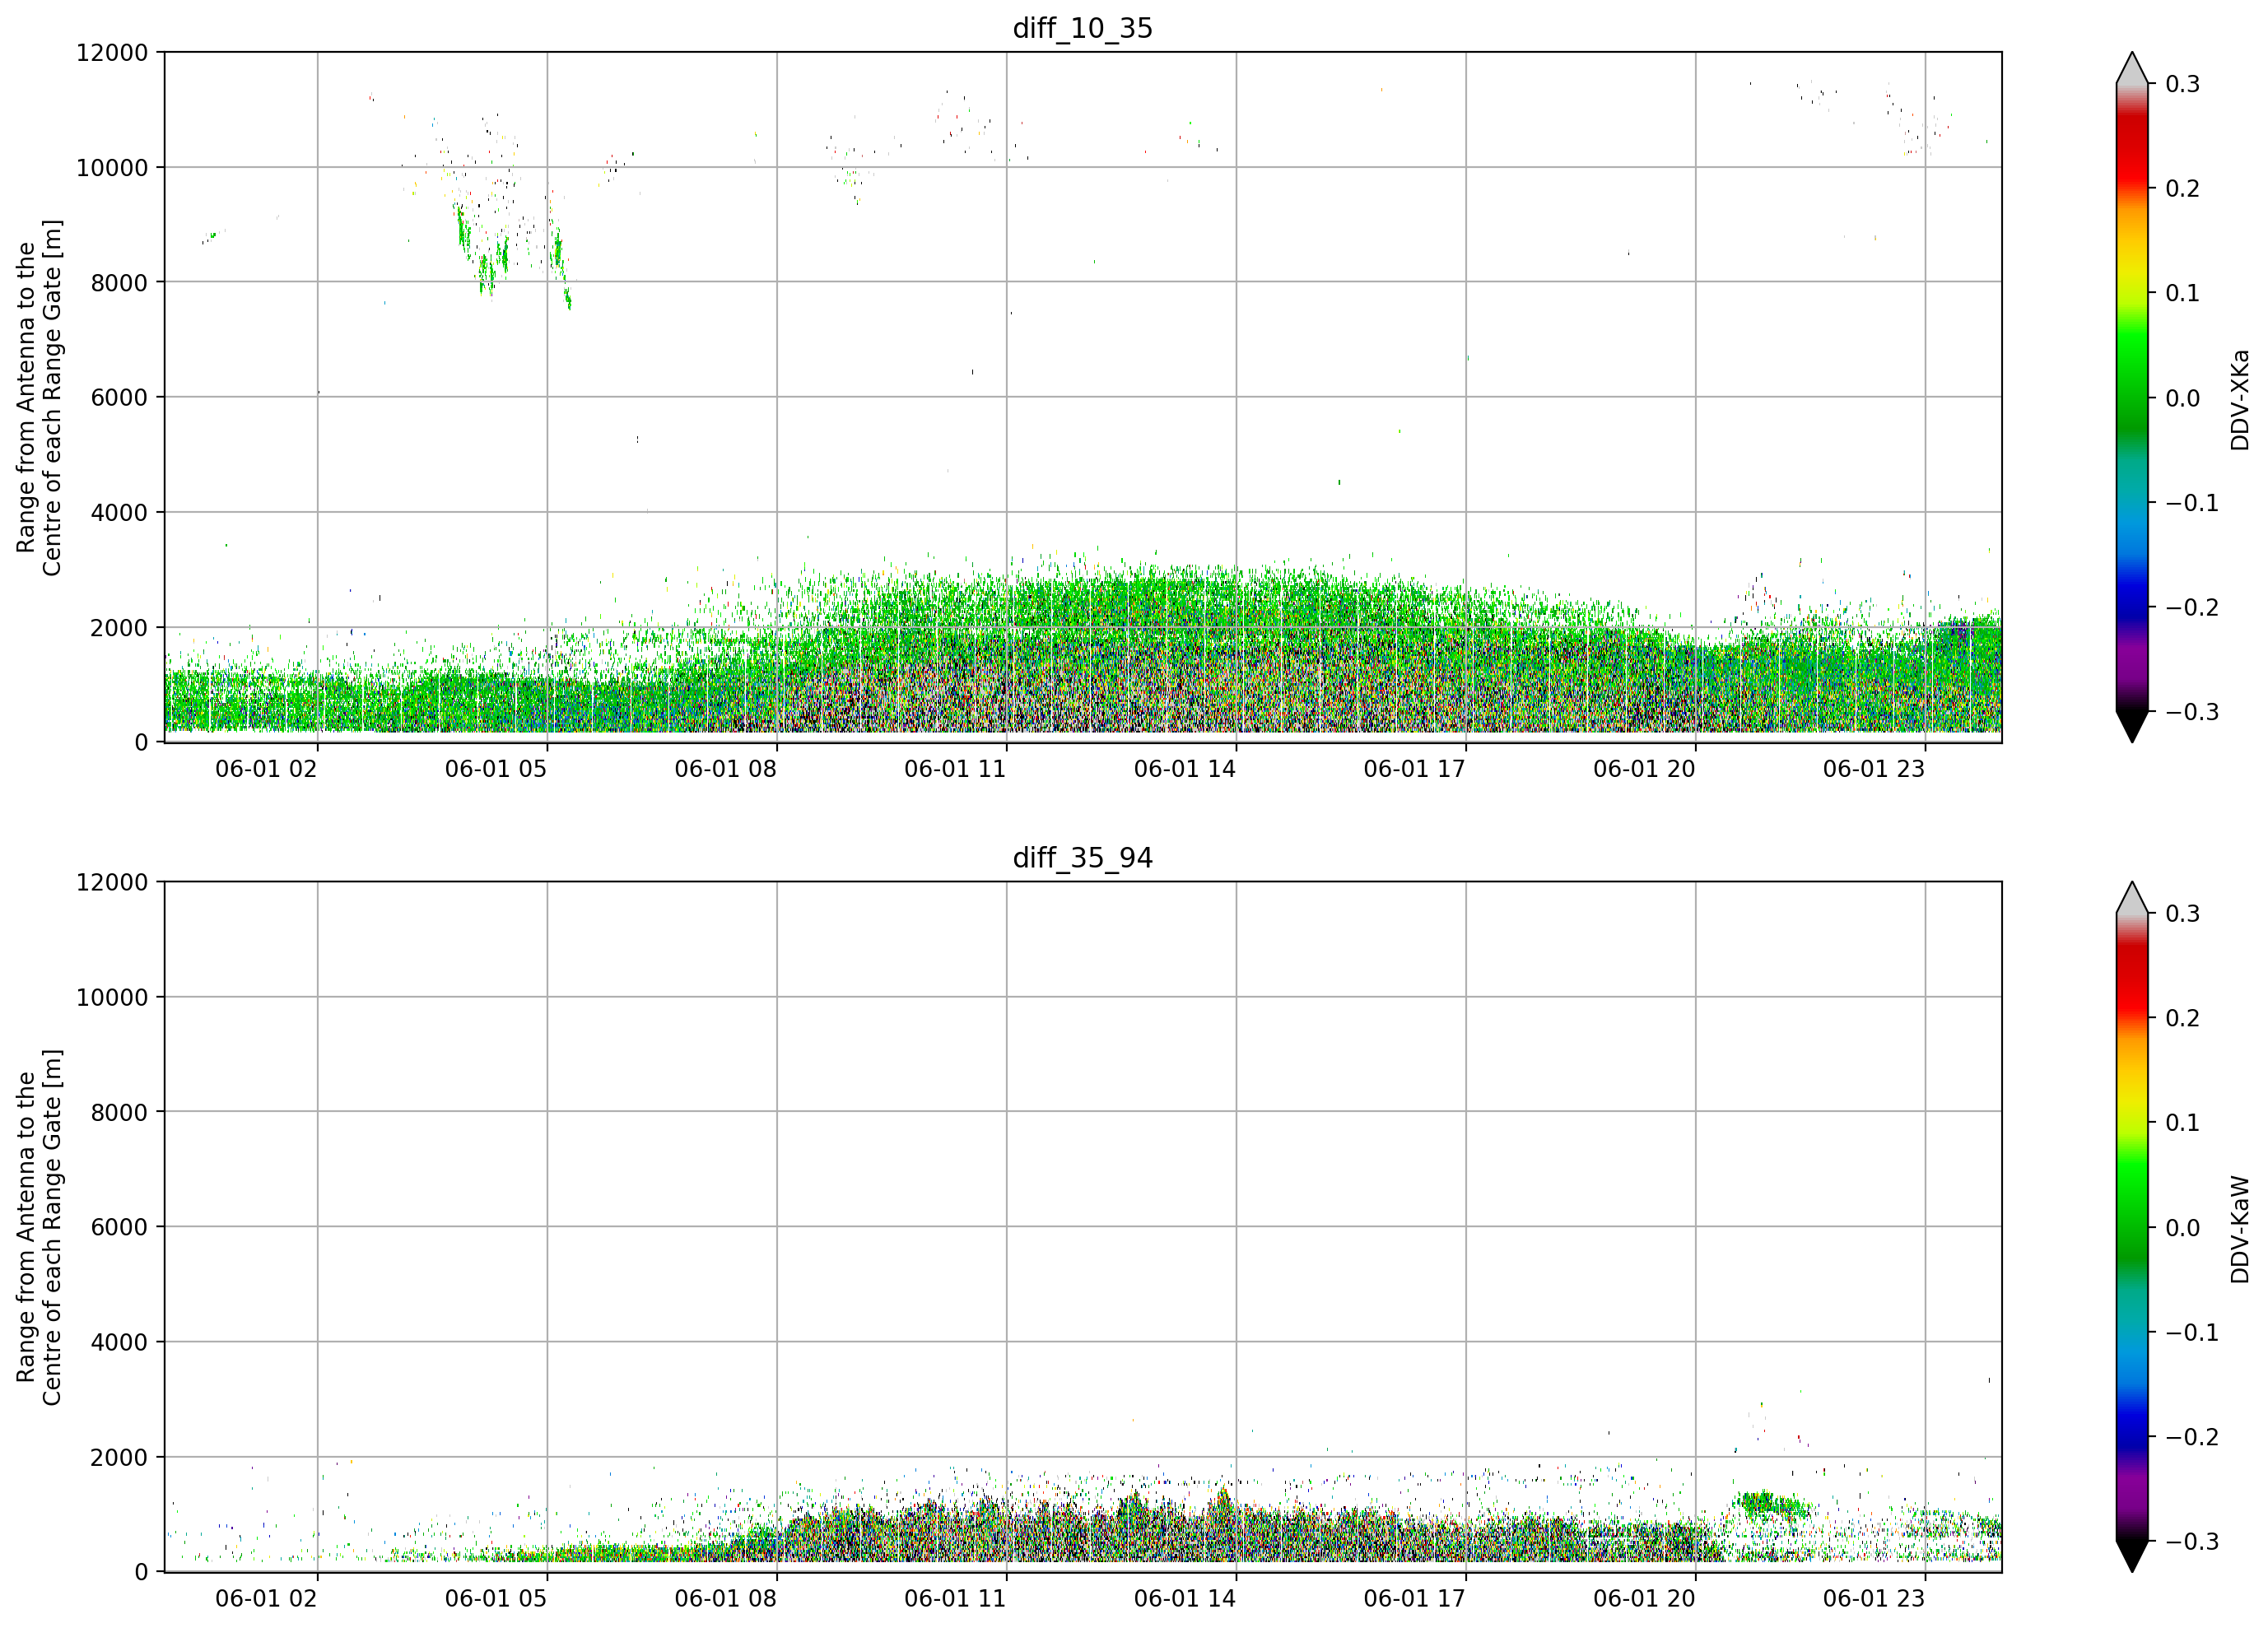Click the range axis label of diff_10_35 plot
The image size is (2268, 1628).
tap(39, 398)
